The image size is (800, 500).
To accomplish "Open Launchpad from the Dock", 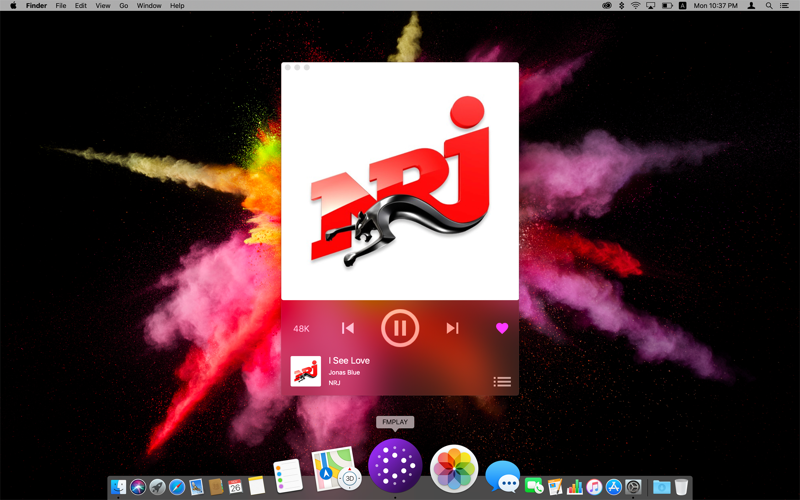I will [157, 487].
